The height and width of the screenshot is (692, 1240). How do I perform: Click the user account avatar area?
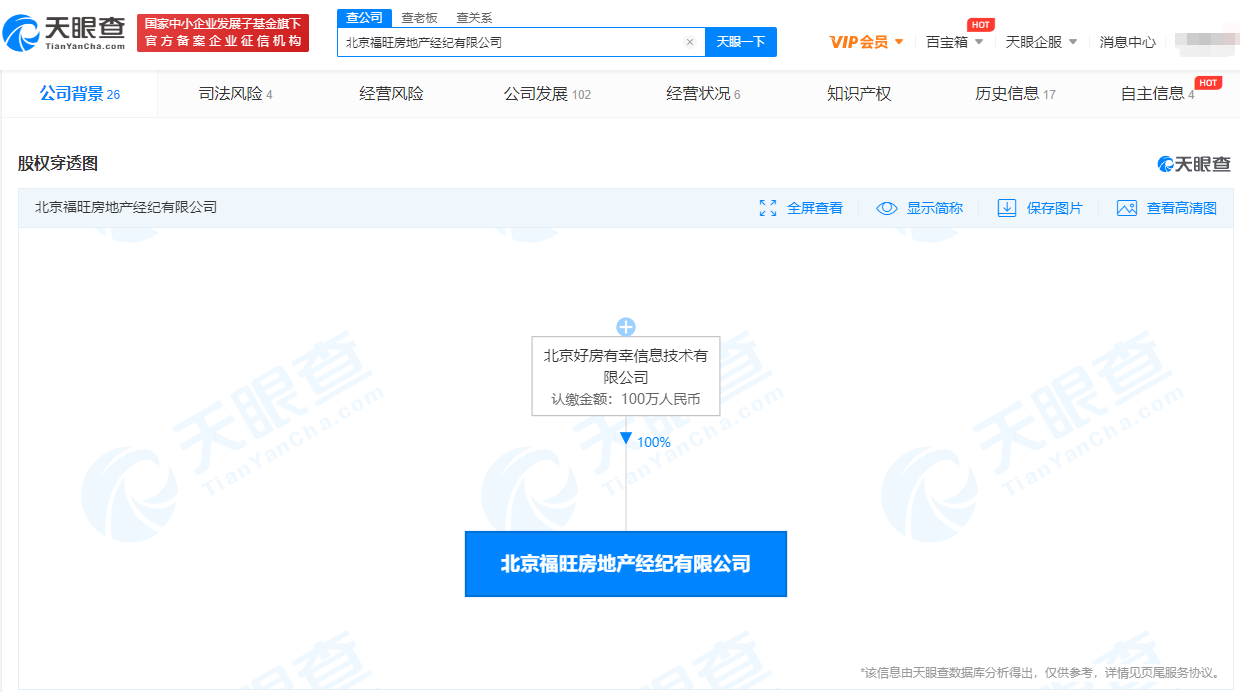(1206, 42)
